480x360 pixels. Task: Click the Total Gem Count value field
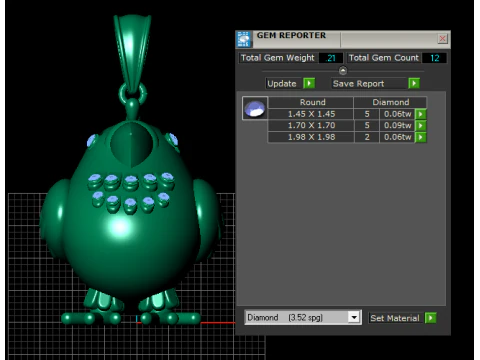[434, 58]
